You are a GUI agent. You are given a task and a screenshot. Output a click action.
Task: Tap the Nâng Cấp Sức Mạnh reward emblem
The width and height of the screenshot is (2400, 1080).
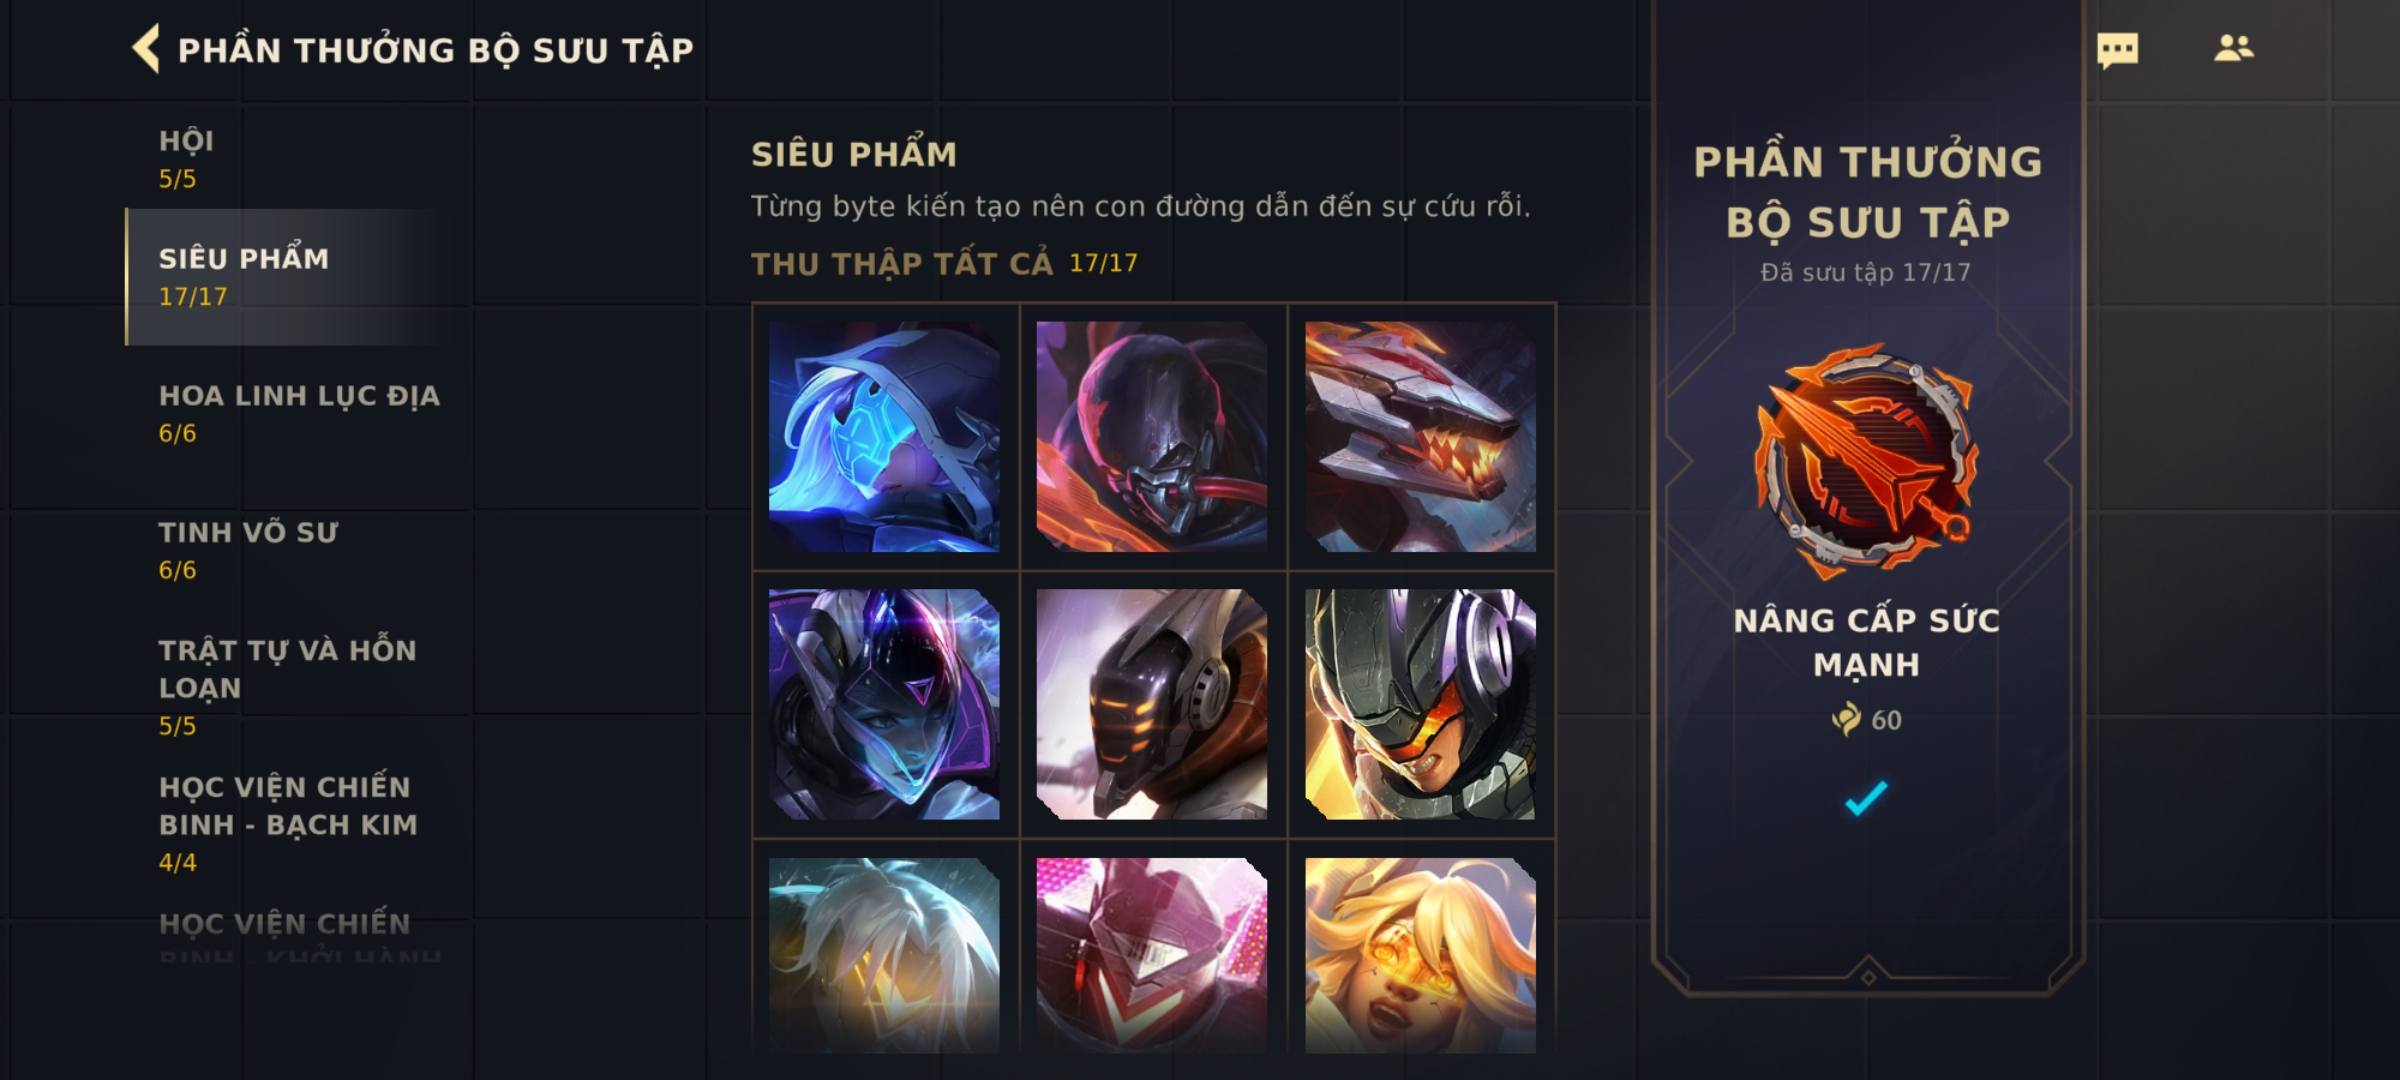pos(1866,461)
